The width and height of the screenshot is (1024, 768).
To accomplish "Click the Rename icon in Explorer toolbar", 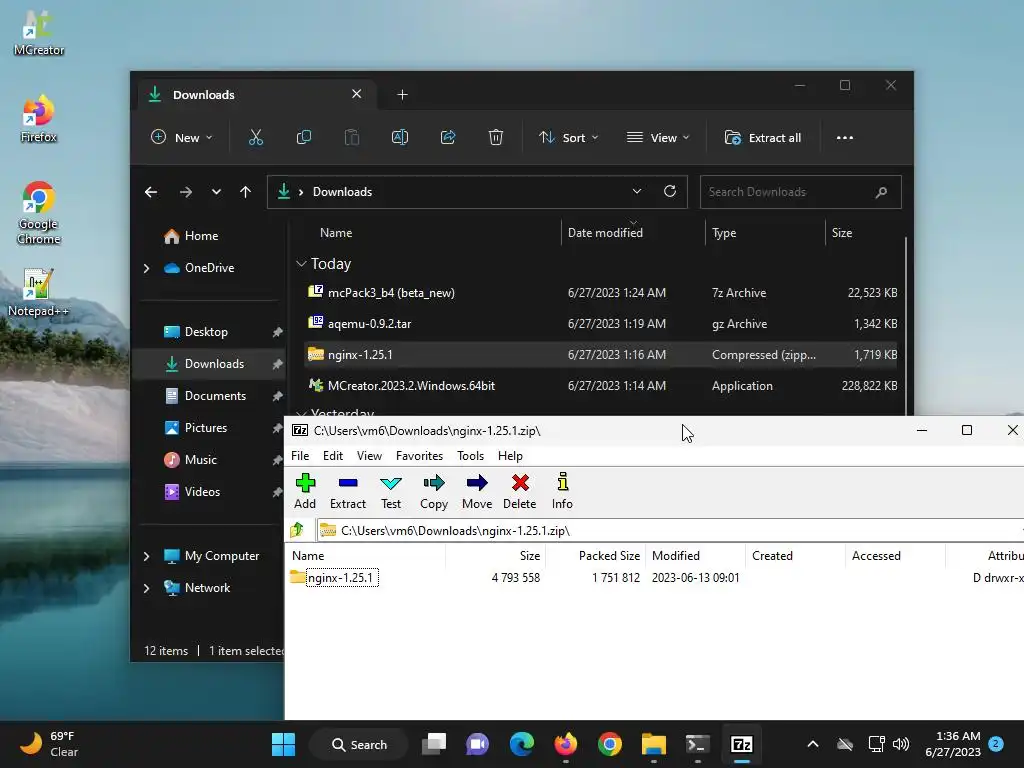I will coord(400,138).
